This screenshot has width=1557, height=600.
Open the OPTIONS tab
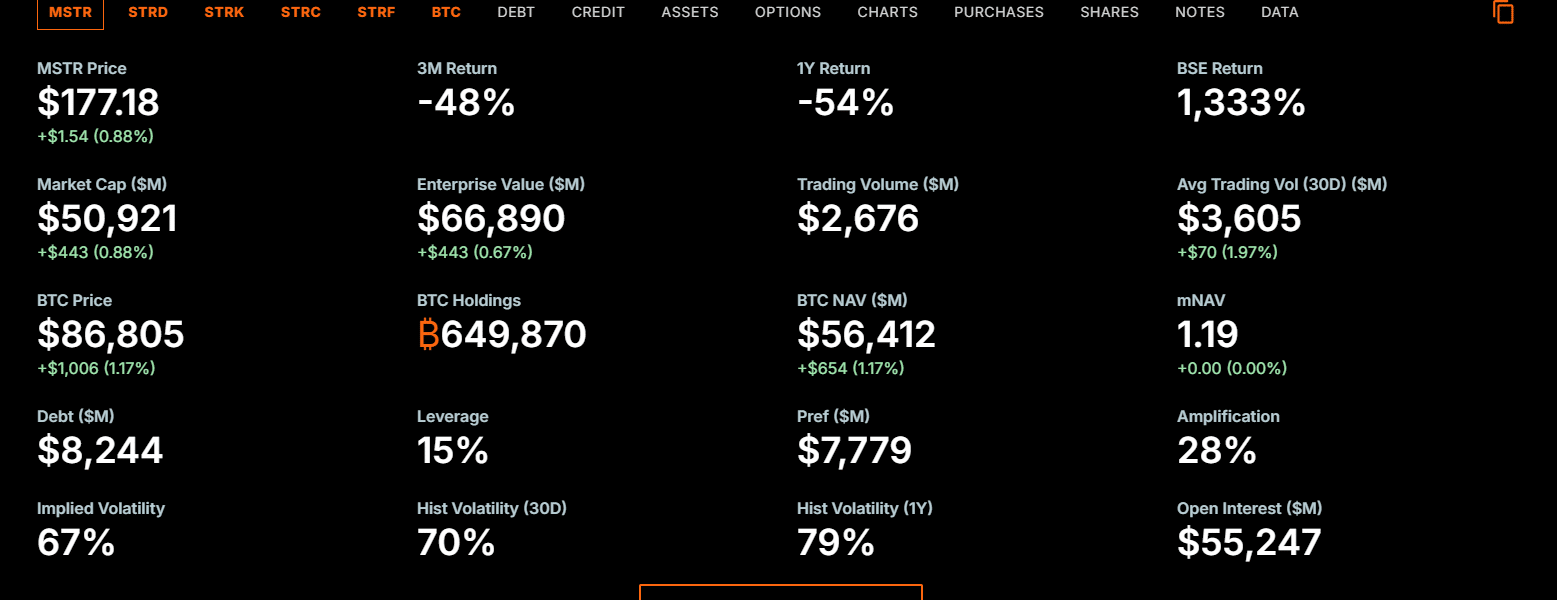pos(788,12)
